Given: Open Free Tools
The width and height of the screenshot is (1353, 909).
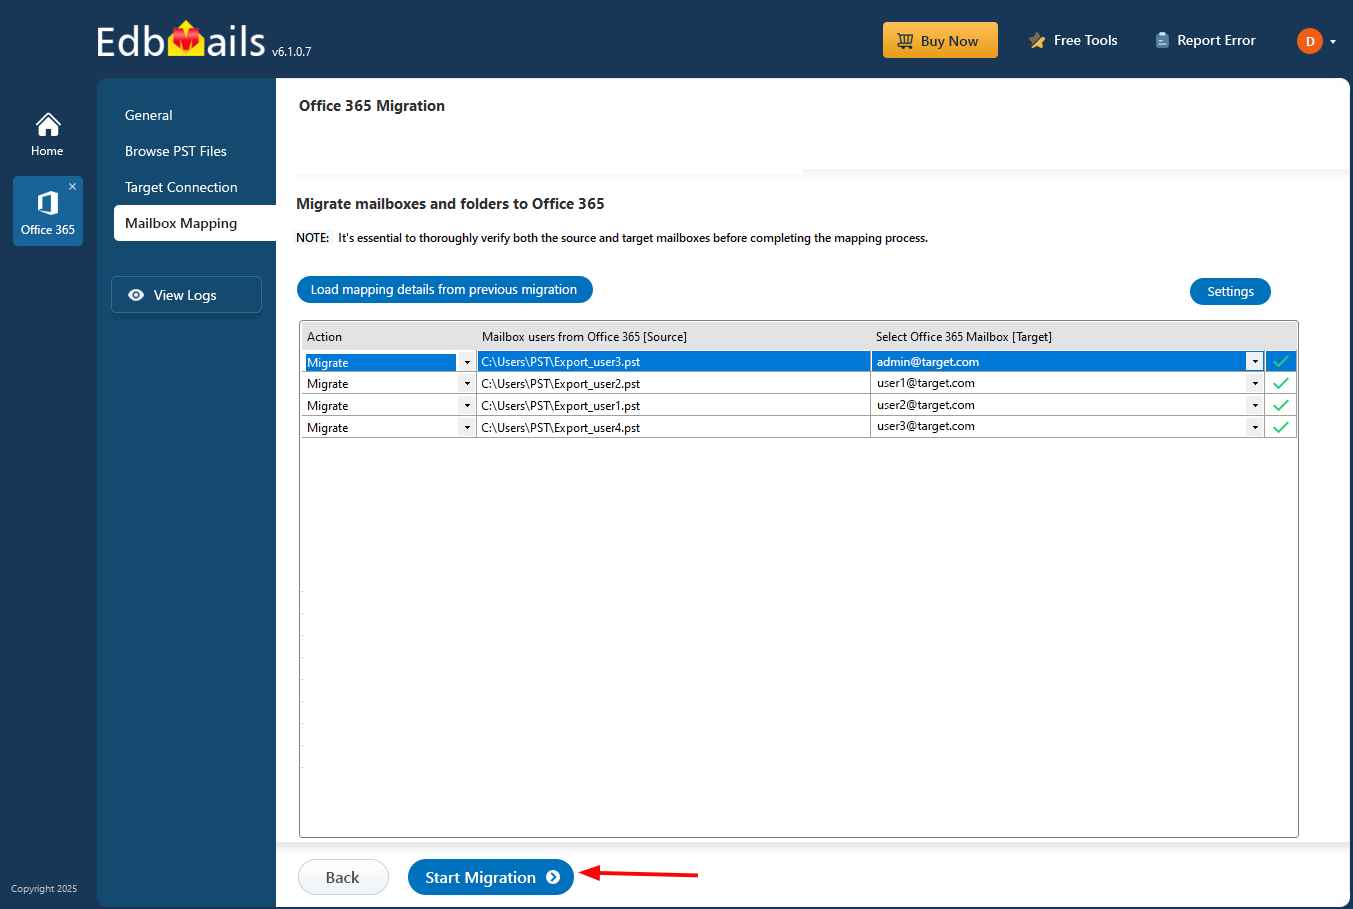Looking at the screenshot, I should click(1073, 40).
